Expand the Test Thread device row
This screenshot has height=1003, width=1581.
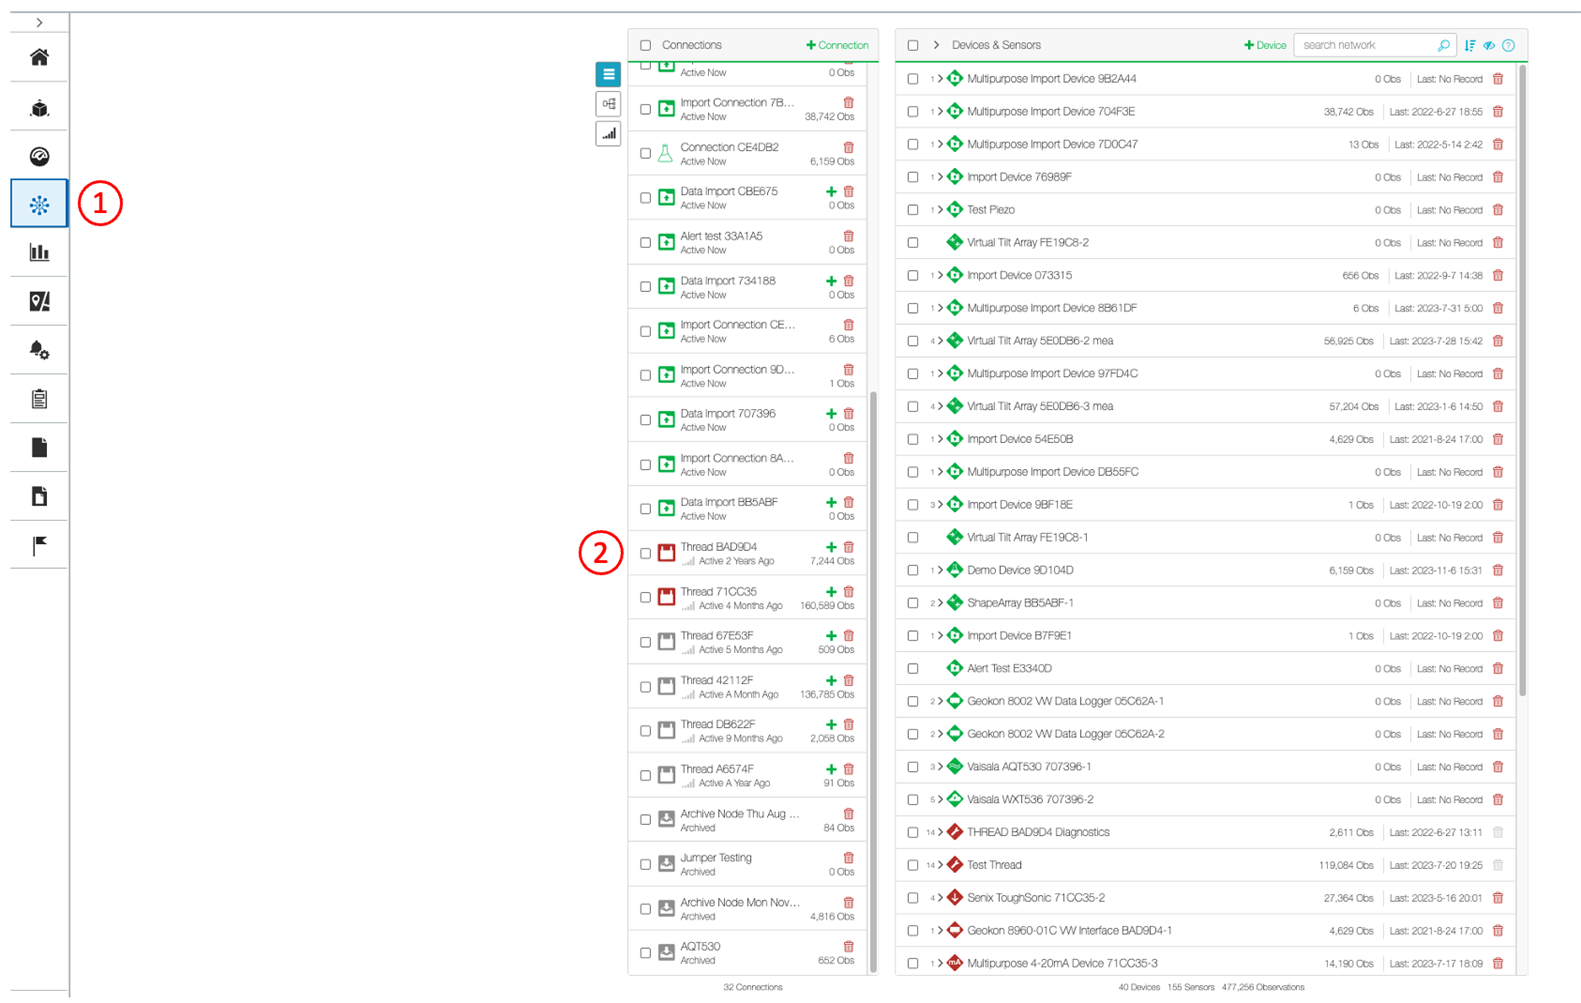click(940, 865)
